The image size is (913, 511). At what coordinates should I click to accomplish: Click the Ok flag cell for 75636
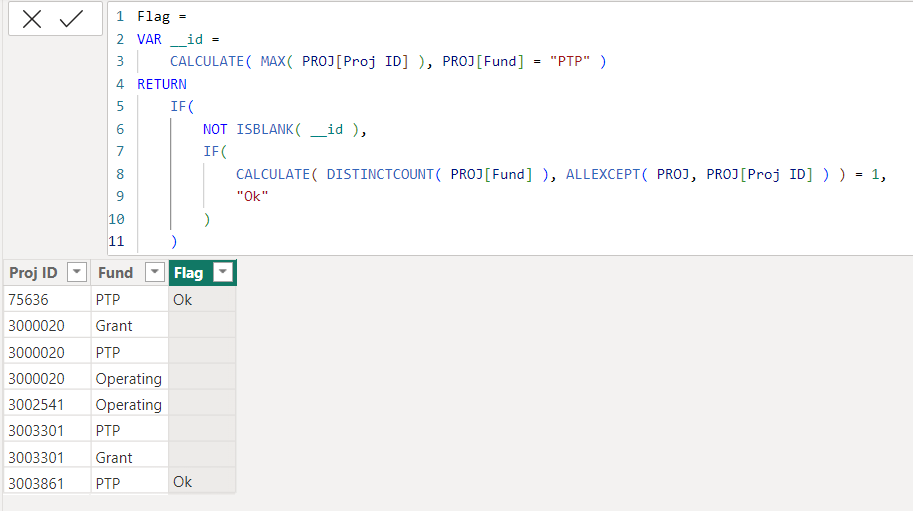click(202, 300)
